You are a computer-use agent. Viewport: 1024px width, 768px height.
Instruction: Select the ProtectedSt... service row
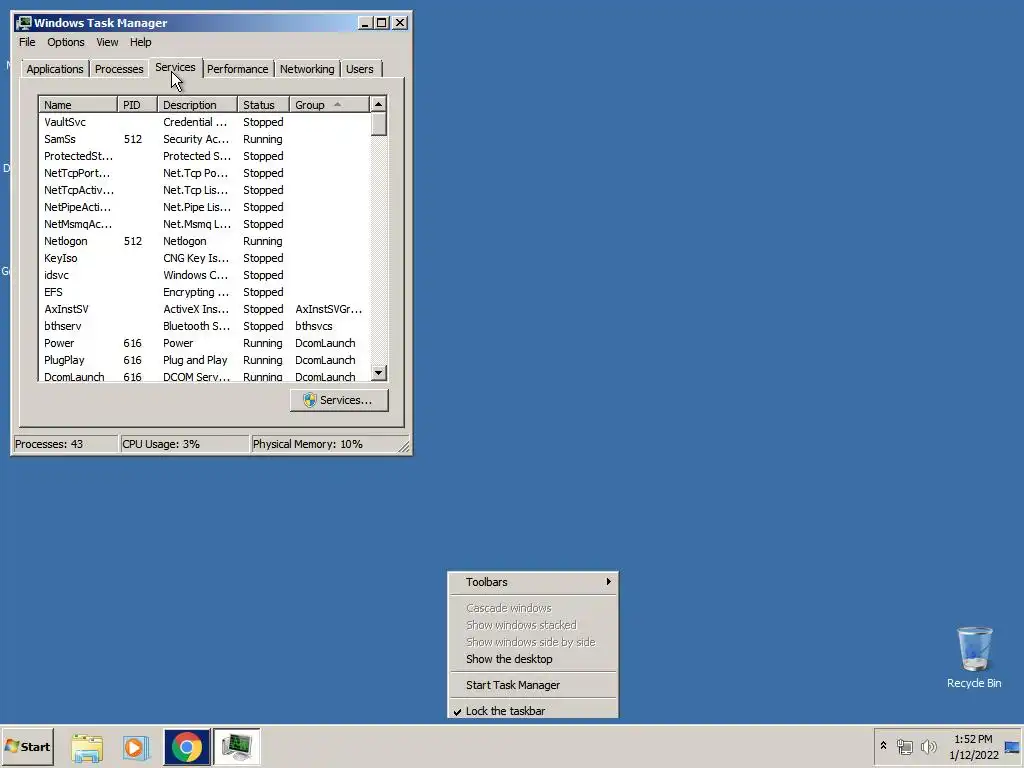tap(204, 156)
